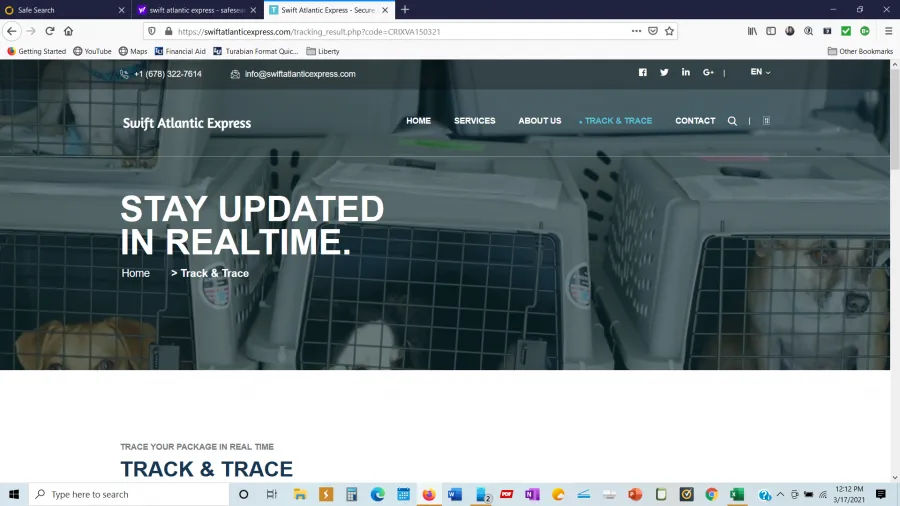Close the Safe Search tab

121,10
